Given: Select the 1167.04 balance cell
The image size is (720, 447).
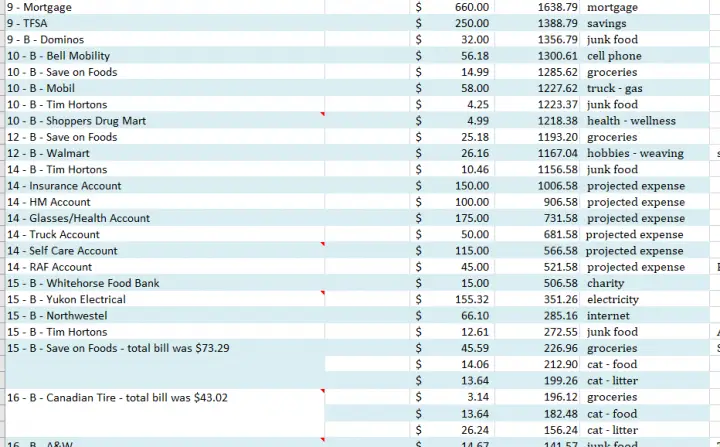Looking at the screenshot, I should click(537, 153).
